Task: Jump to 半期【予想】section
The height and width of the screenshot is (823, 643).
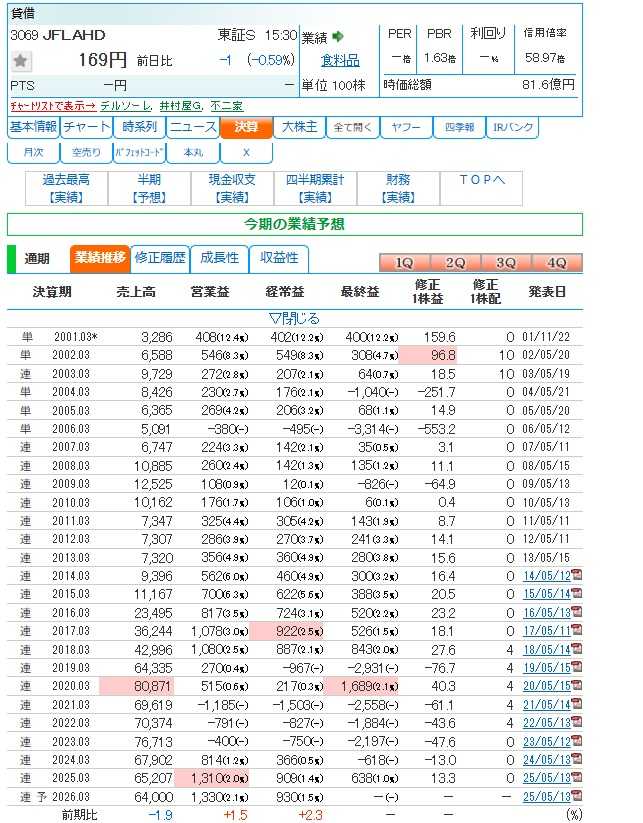Action: [x=149, y=188]
